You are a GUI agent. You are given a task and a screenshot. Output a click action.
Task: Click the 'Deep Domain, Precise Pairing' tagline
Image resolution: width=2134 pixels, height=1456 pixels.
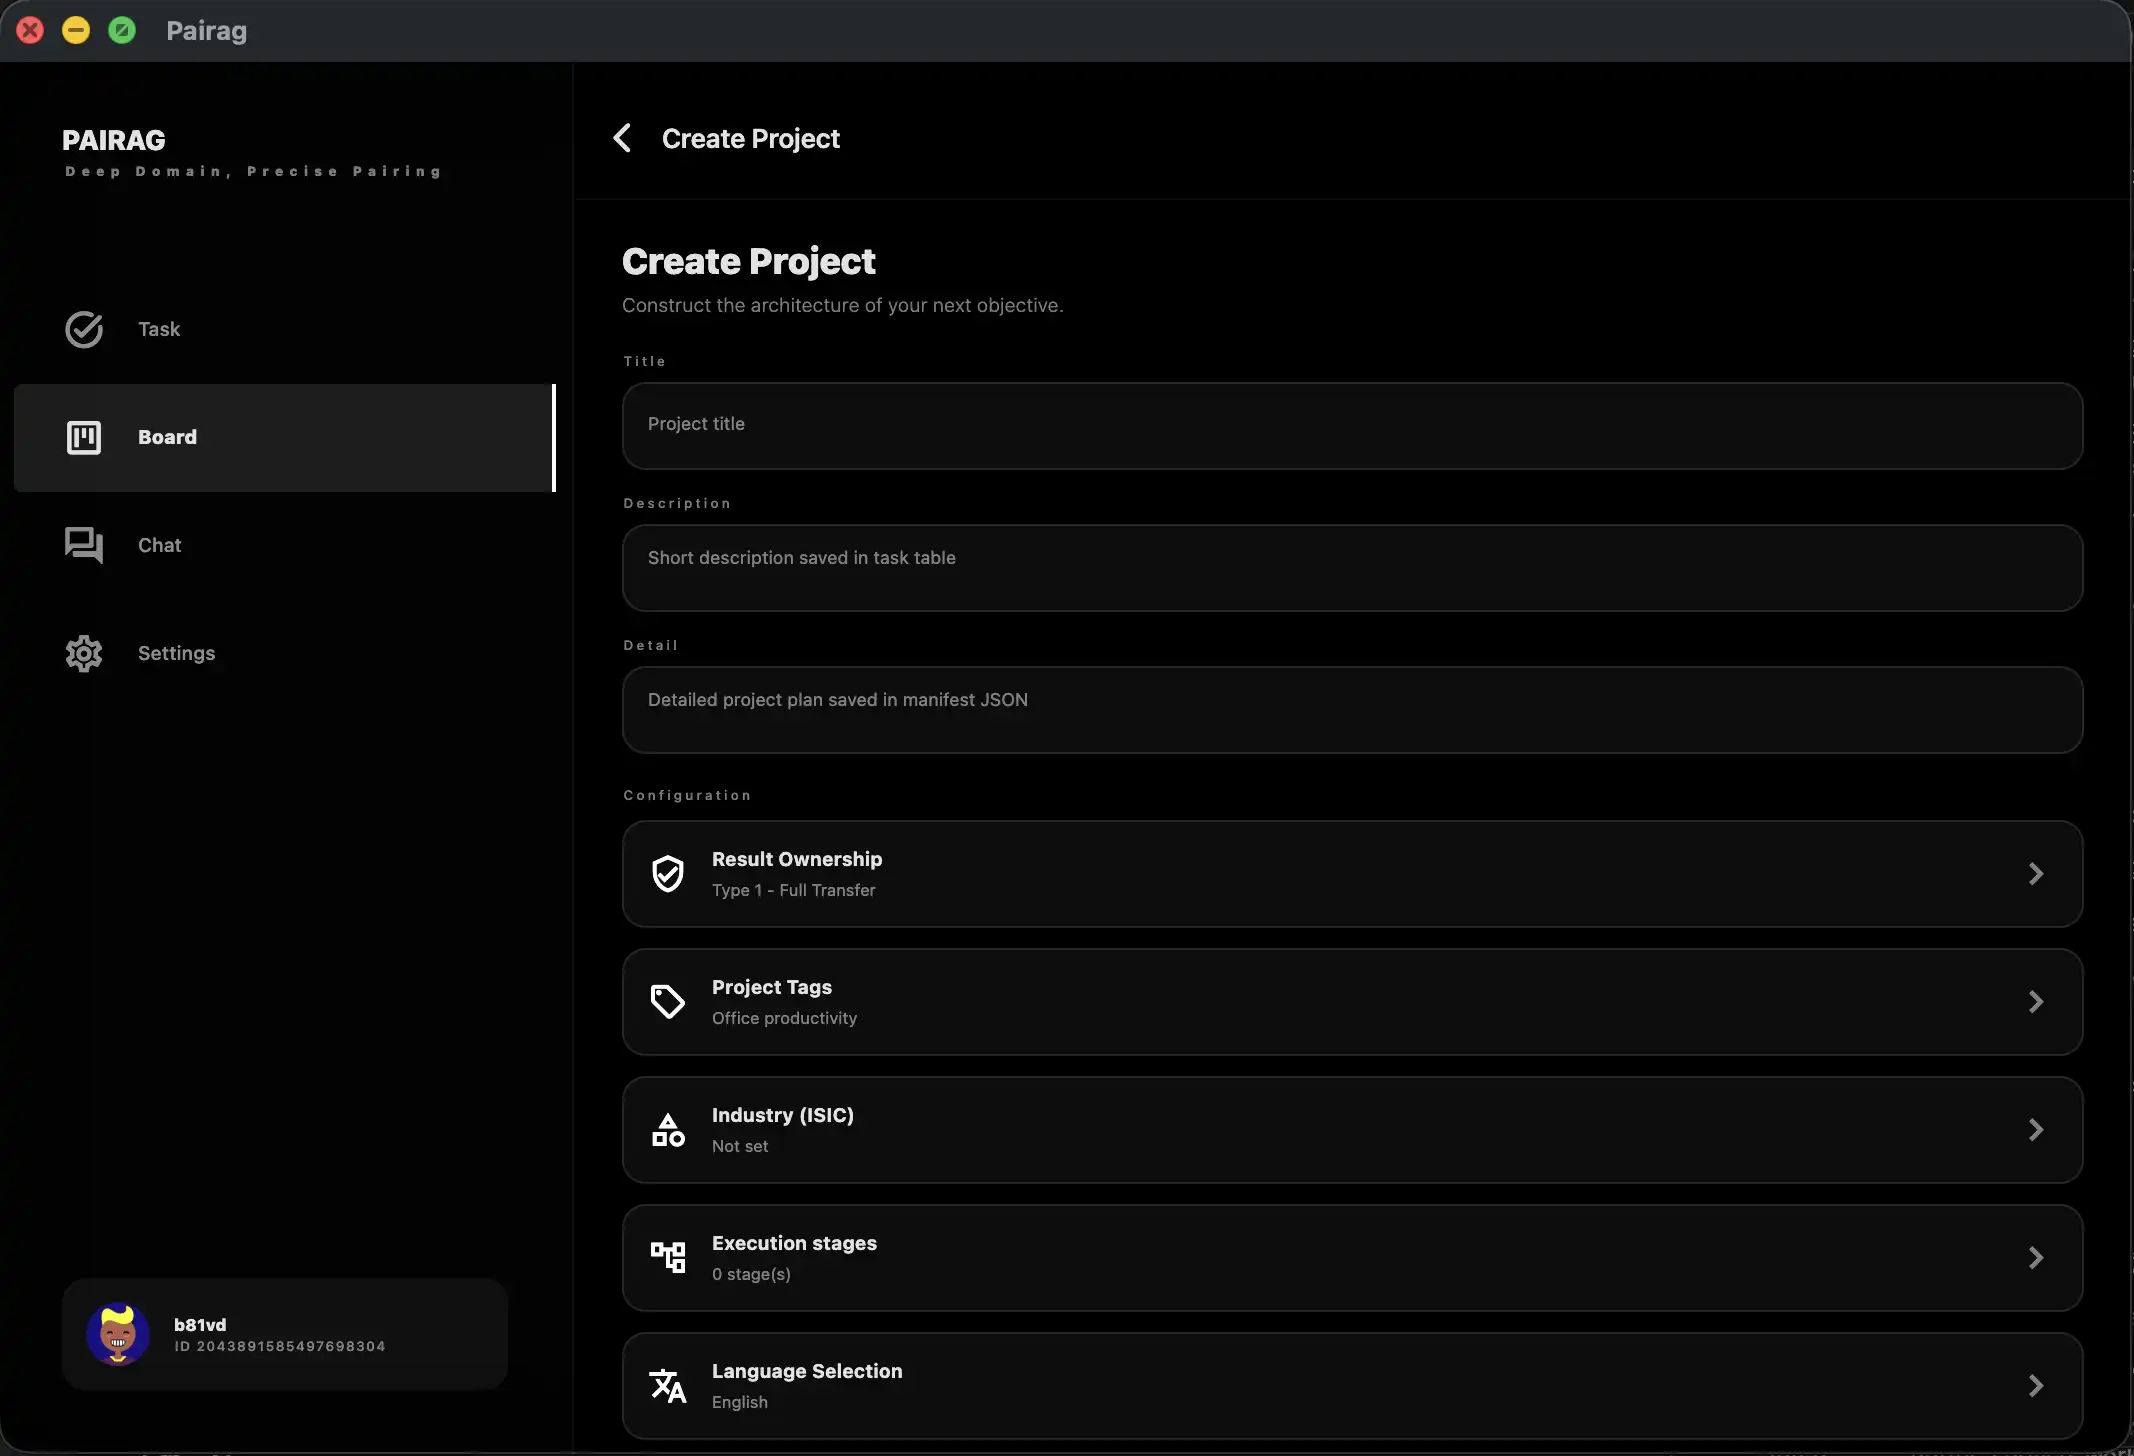point(253,172)
